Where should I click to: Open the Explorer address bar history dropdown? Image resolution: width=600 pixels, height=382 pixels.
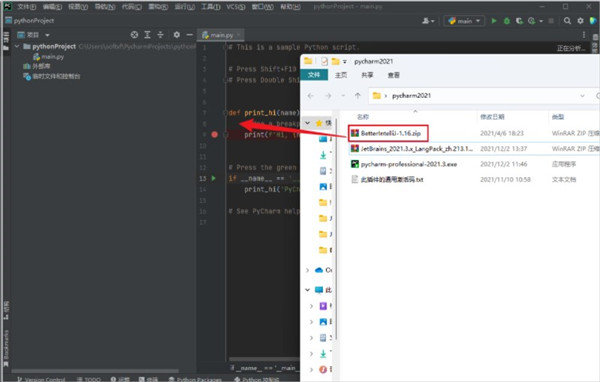click(x=582, y=96)
